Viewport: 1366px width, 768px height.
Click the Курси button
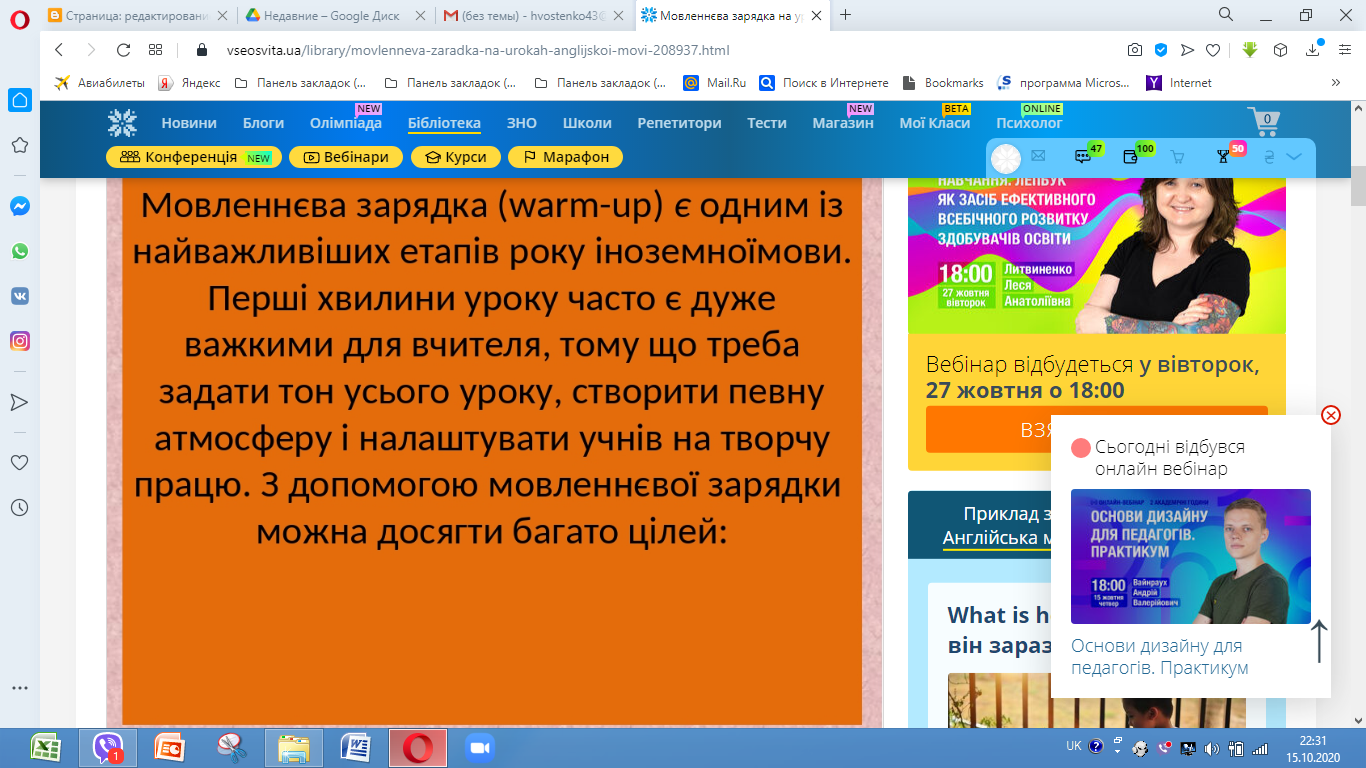455,157
